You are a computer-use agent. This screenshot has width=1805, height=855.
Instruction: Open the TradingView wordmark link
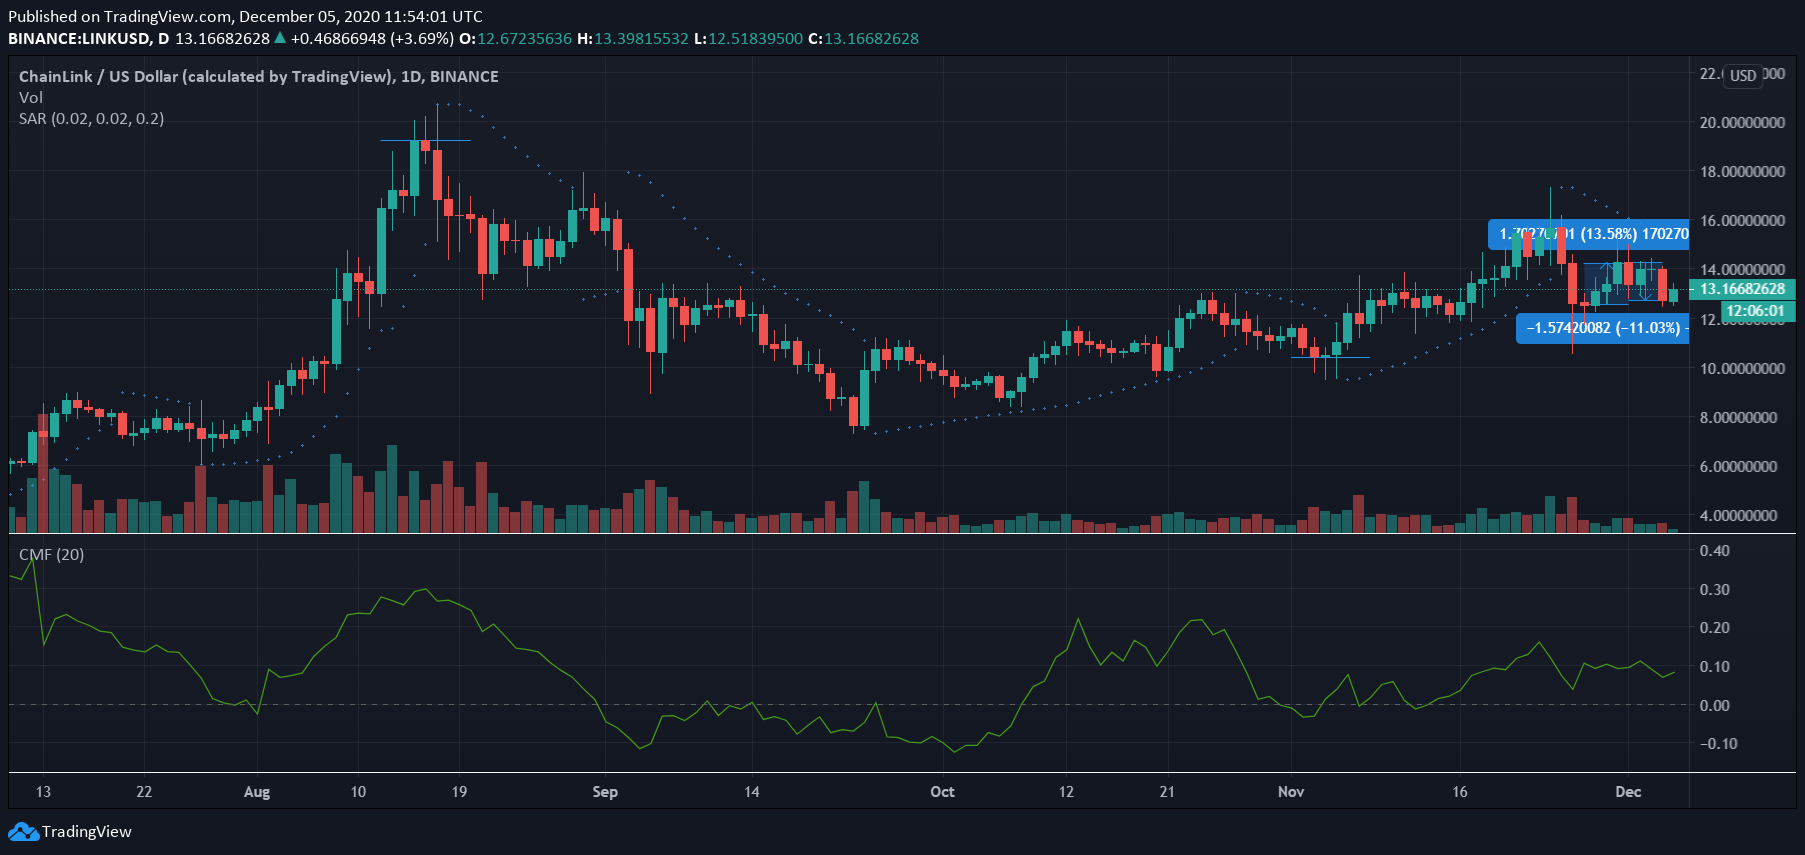(87, 831)
